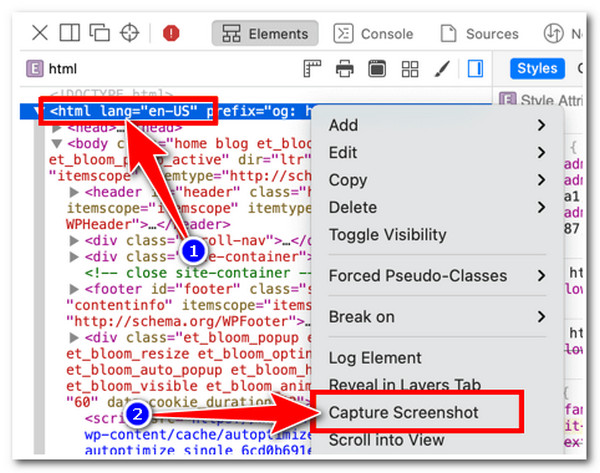Select the Styles sidebar tab
Image resolution: width=600 pixels, height=473 pixels.
537,69
